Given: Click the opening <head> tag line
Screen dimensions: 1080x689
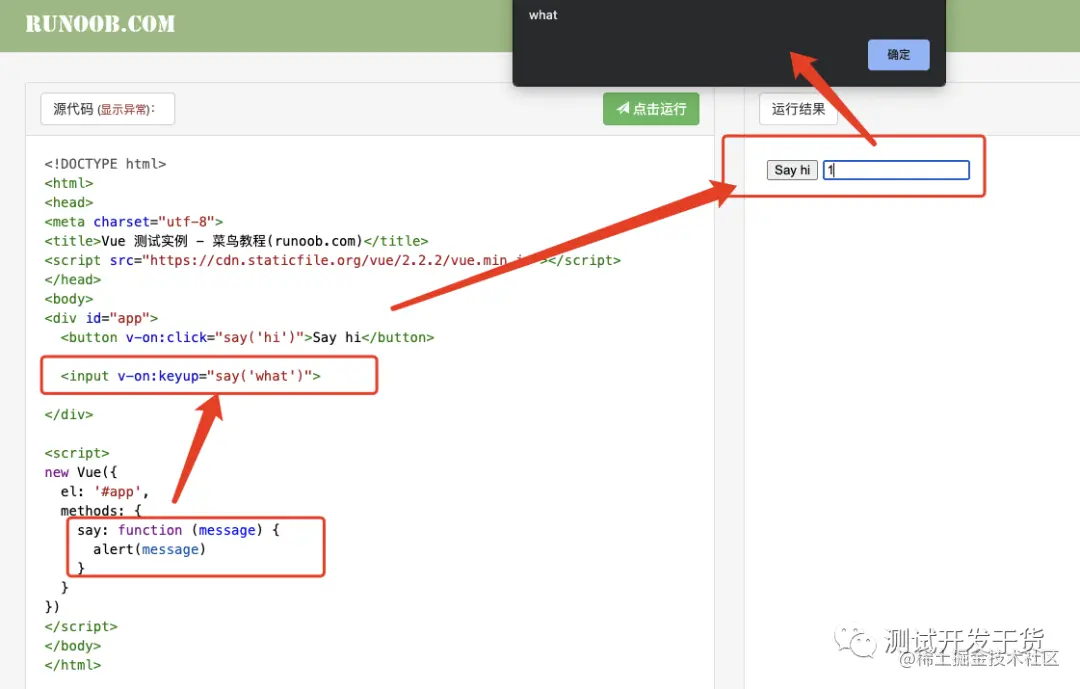Looking at the screenshot, I should 69,203.
